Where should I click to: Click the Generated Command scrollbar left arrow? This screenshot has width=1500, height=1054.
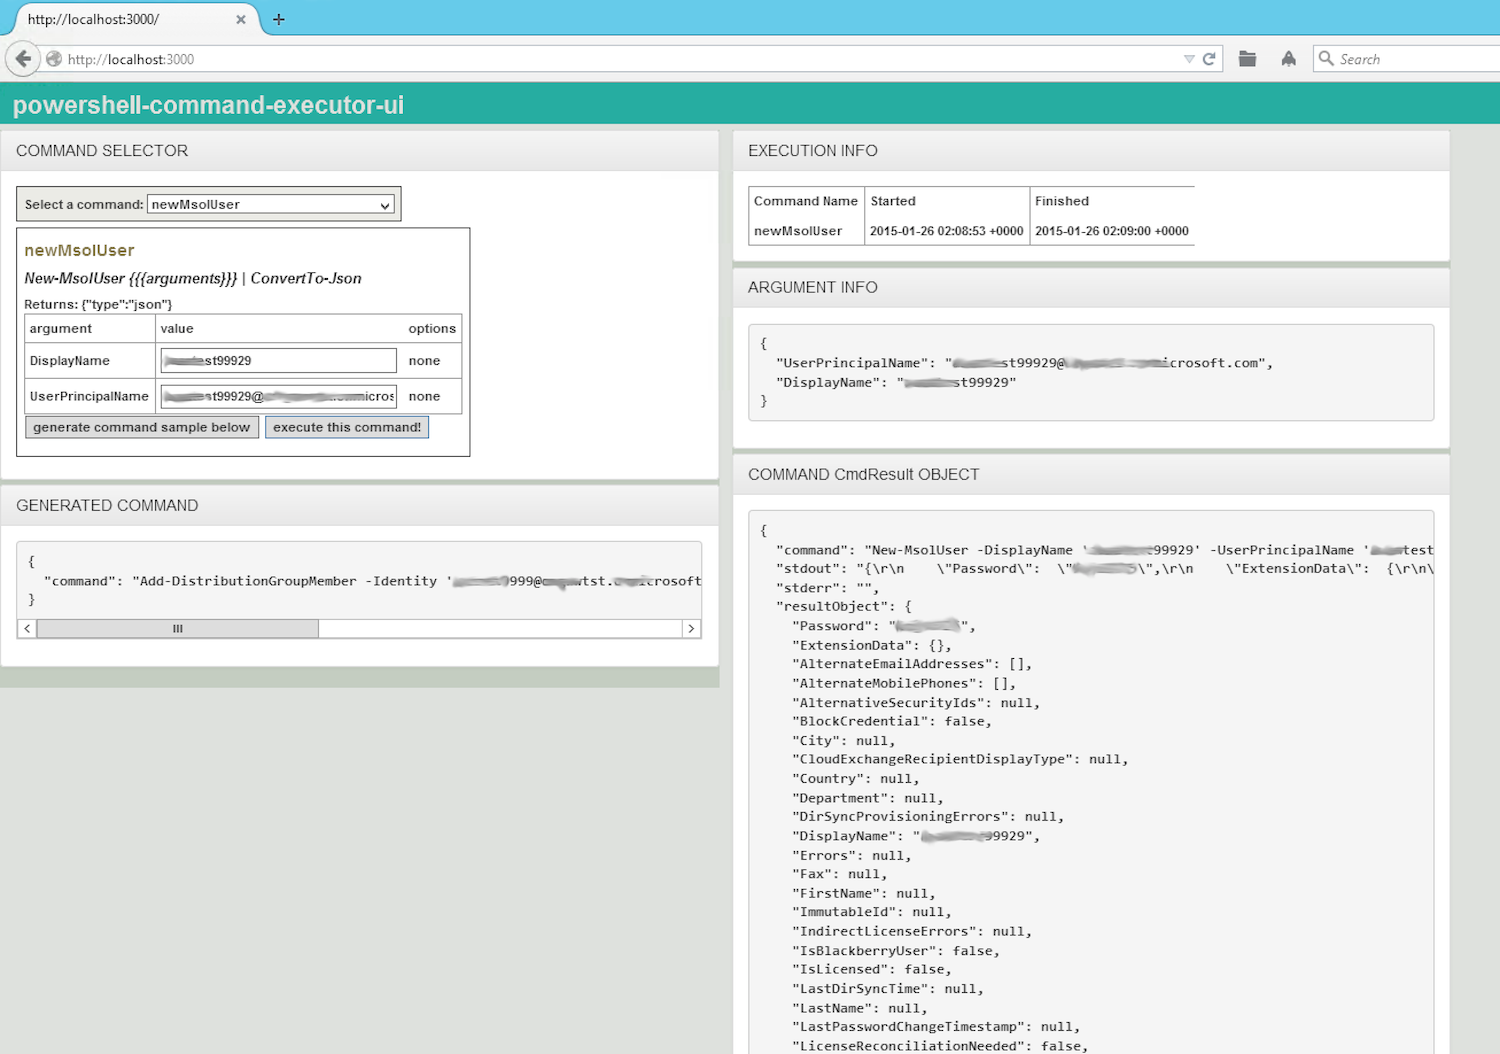[x=27, y=629]
